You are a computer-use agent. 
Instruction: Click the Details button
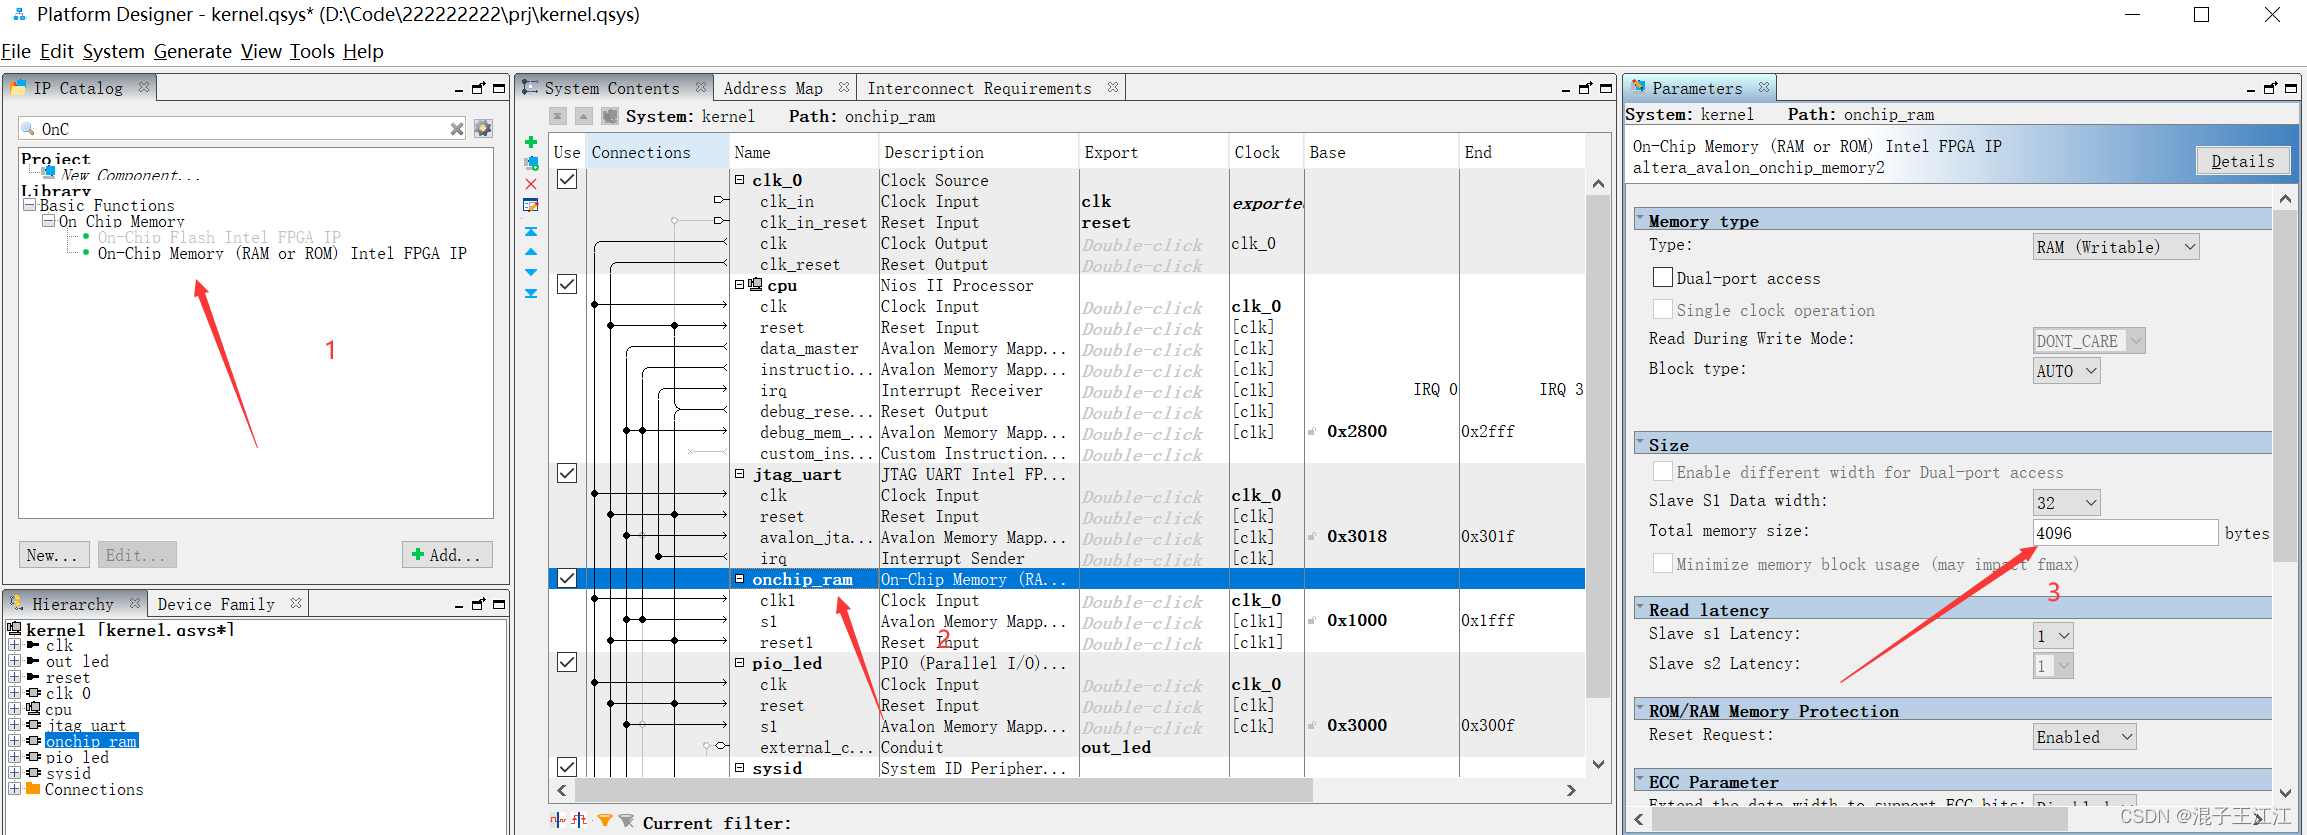[2243, 161]
